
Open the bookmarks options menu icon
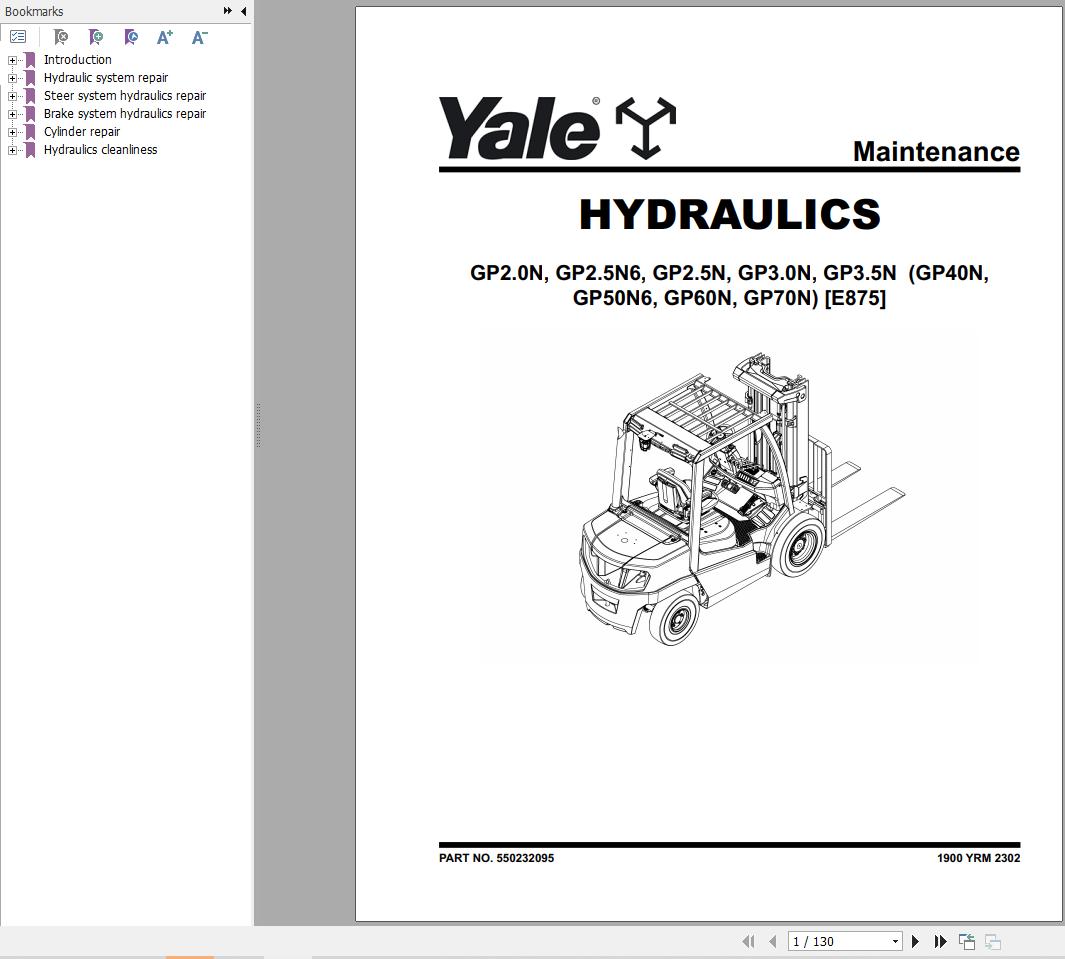tap(18, 37)
